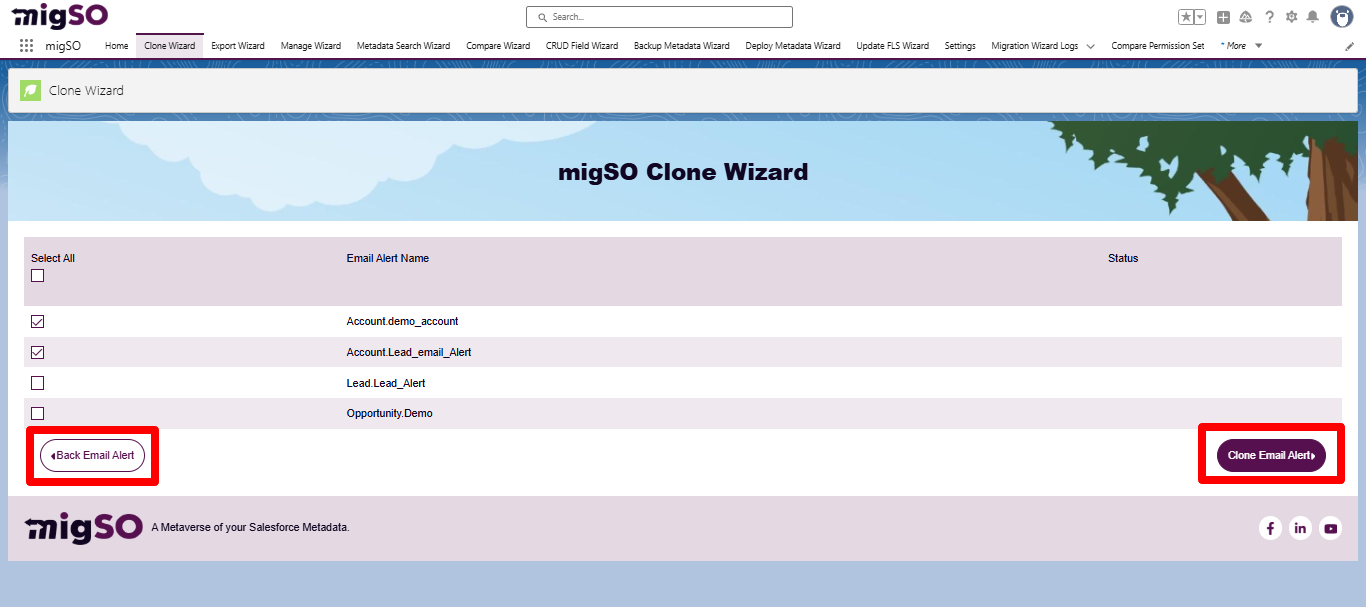View notifications bell icon

(x=1313, y=17)
